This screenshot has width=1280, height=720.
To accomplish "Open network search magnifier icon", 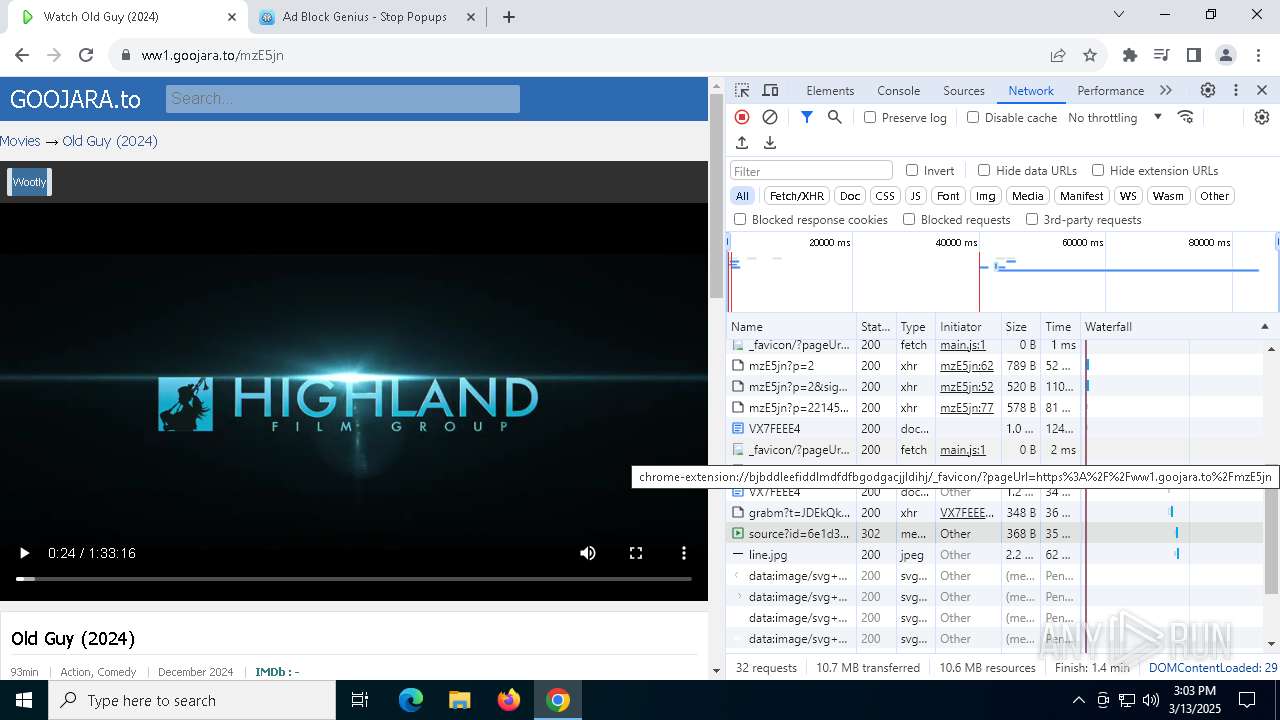I will (x=835, y=117).
